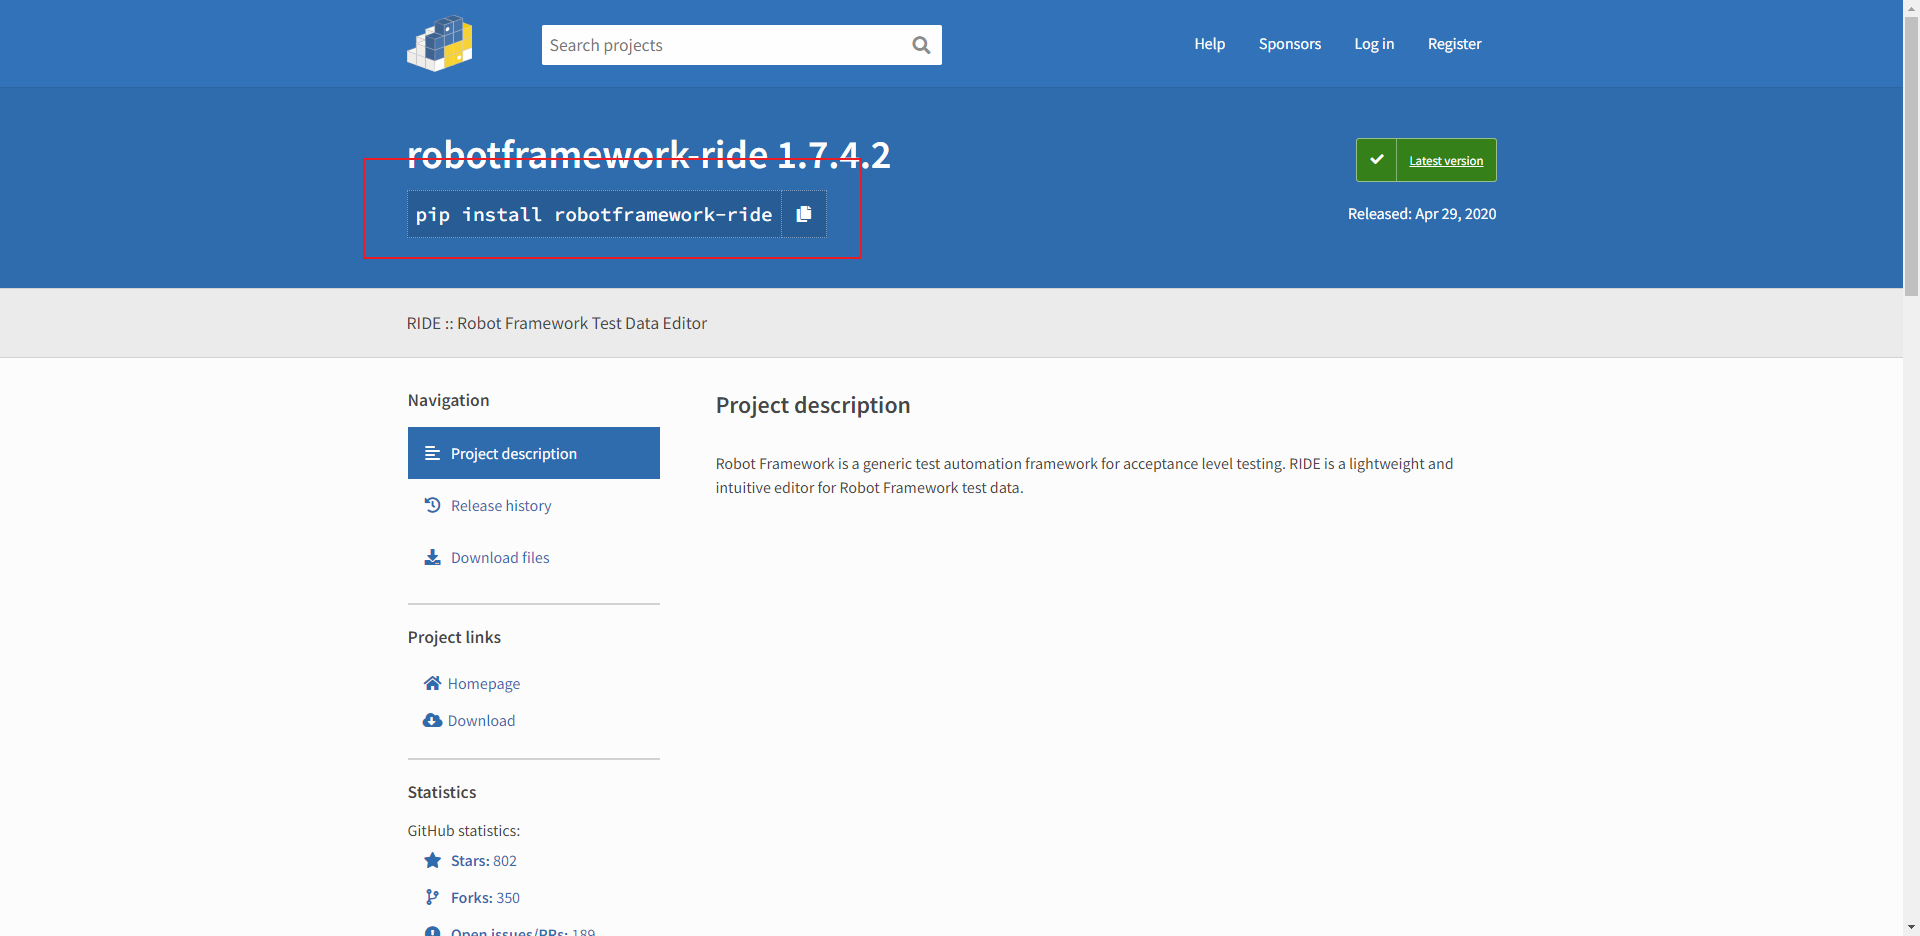Viewport: 1920px width, 936px height.
Task: Copy pip install command via clipboard icon
Action: pyautogui.click(x=804, y=214)
